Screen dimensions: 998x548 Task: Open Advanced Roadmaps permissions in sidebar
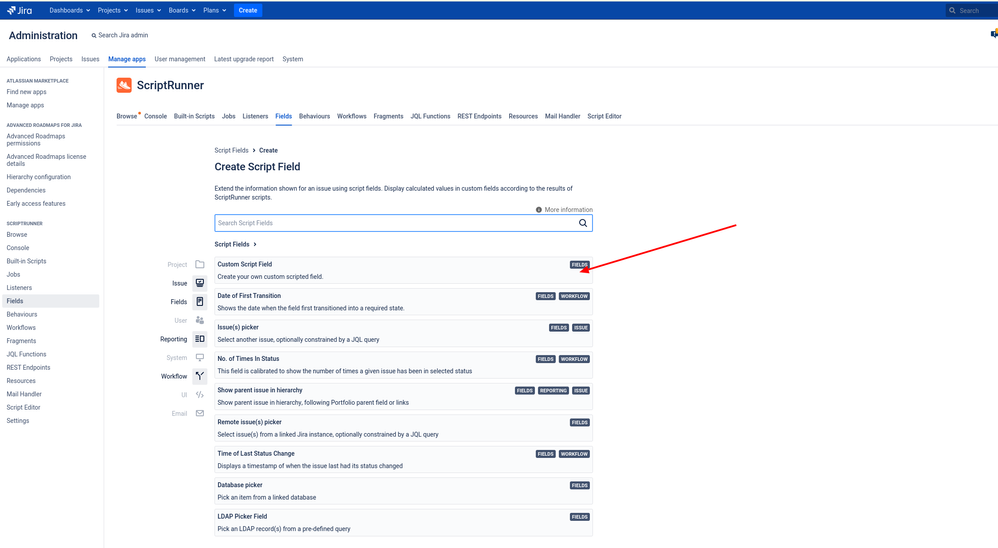click(36, 140)
